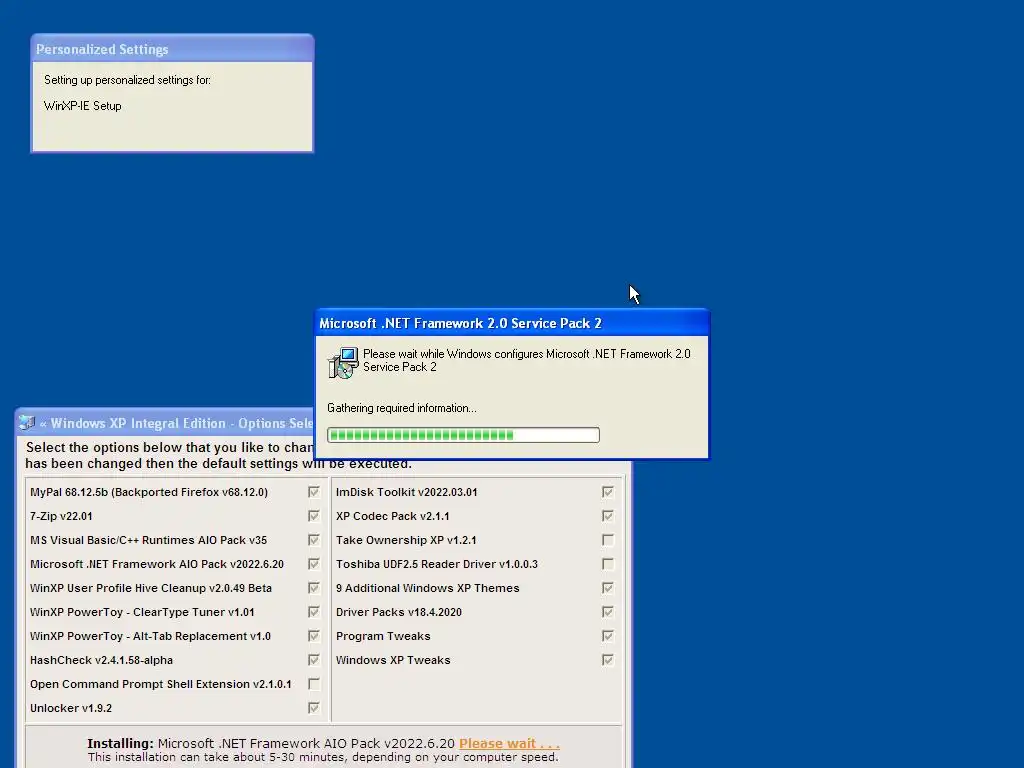This screenshot has height=768, width=1024.
Task: Click the 'Driver Packs v18.4.2020' label
Action: pos(398,612)
